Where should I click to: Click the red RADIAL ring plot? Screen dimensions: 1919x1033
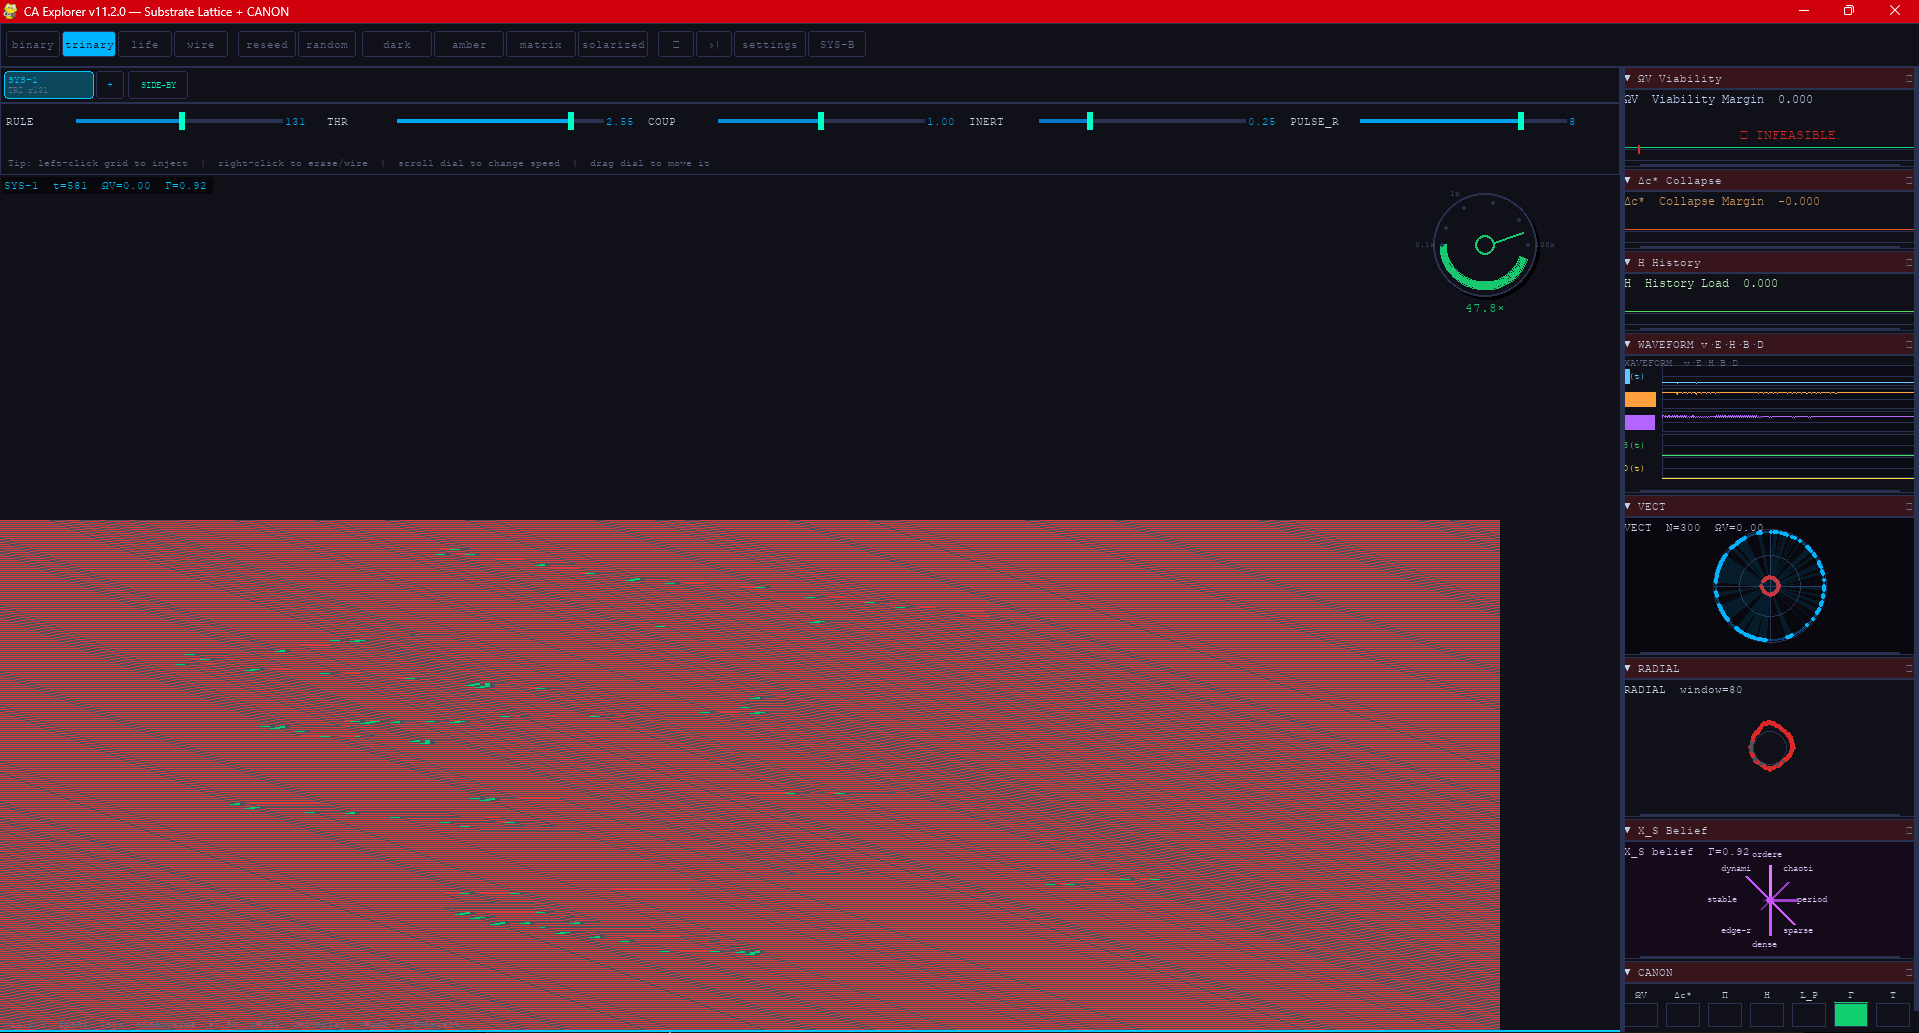[1771, 746]
